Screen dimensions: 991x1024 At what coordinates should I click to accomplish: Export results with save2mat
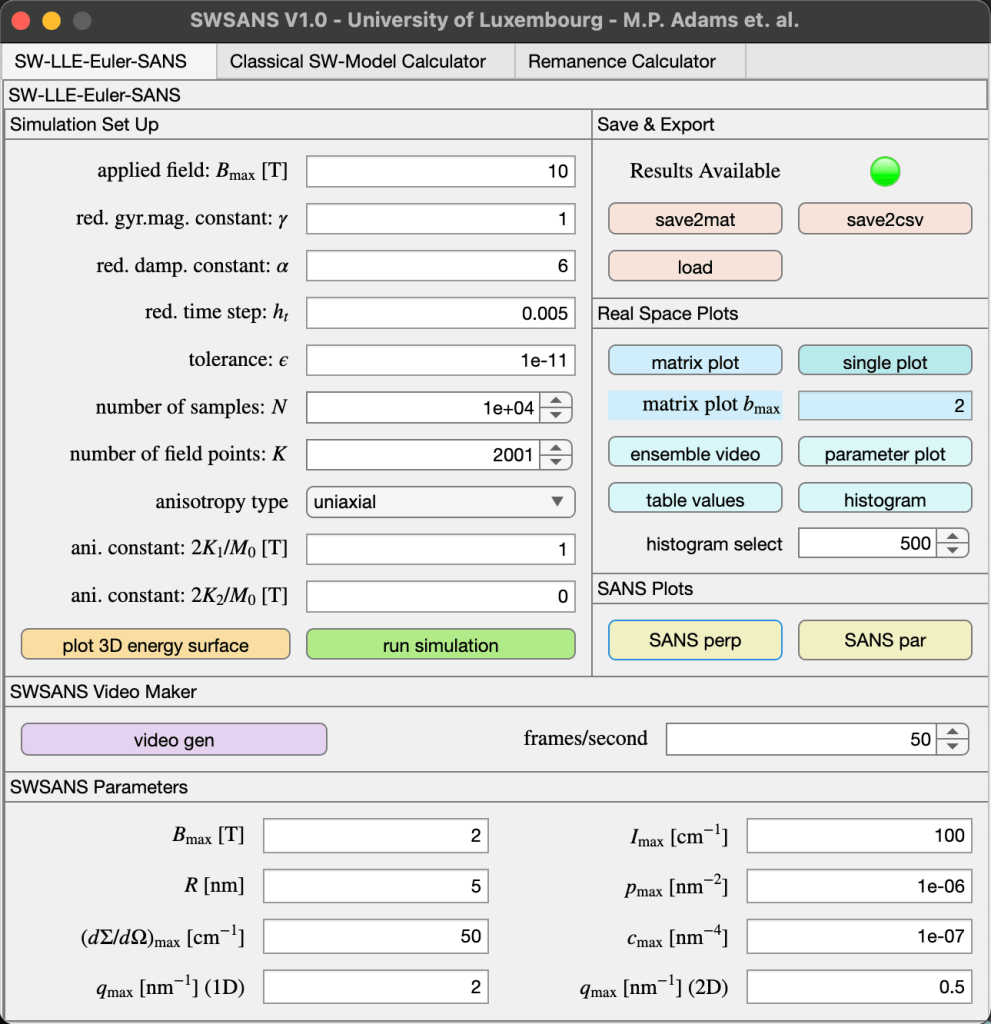pyautogui.click(x=695, y=219)
